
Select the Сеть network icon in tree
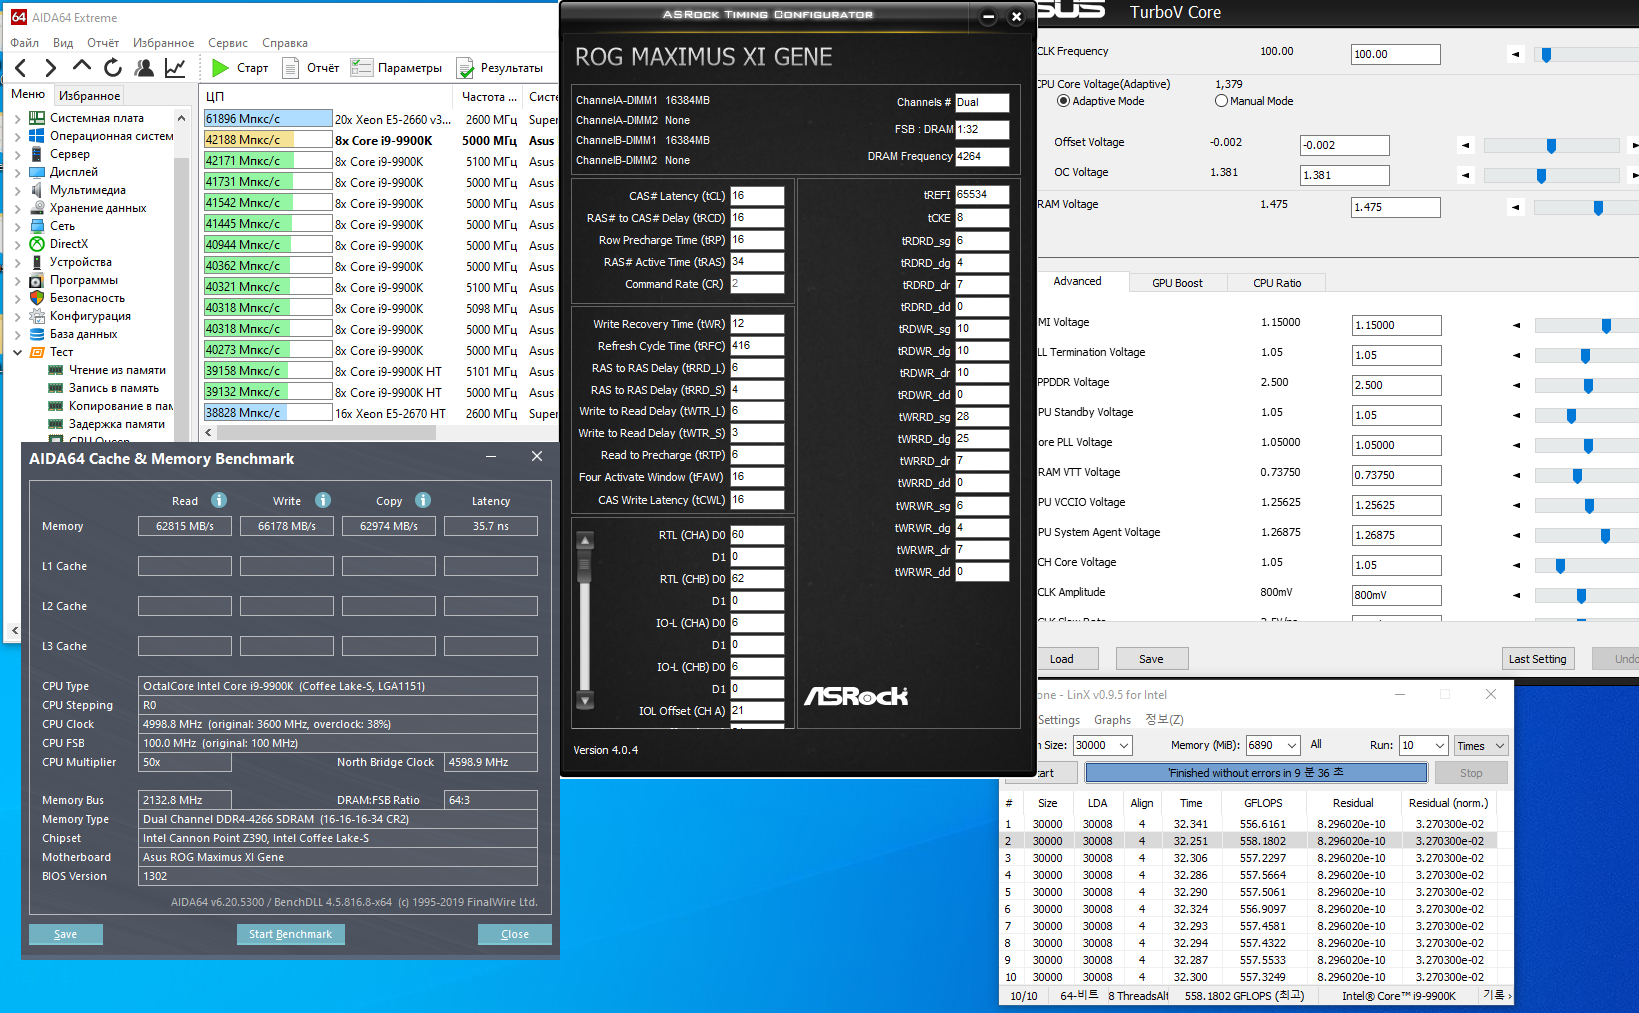point(37,226)
